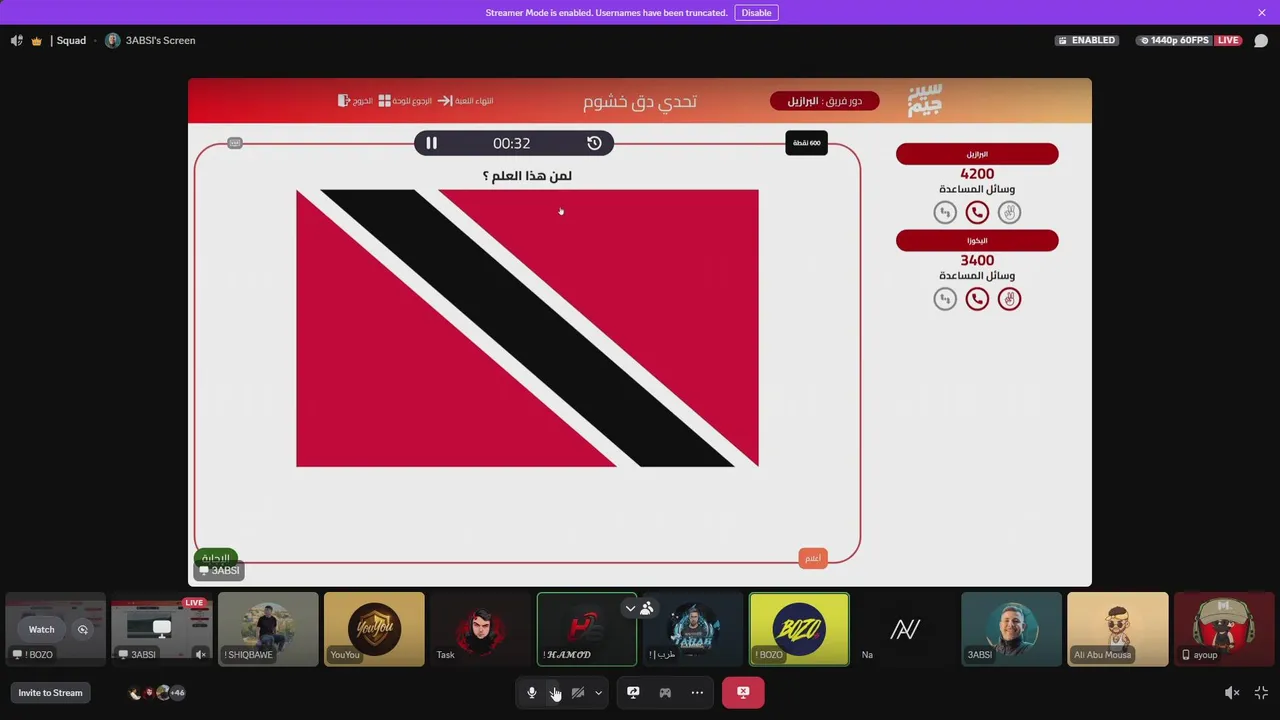Exit full screen view
The height and width of the screenshot is (720, 1280).
click(x=1261, y=692)
